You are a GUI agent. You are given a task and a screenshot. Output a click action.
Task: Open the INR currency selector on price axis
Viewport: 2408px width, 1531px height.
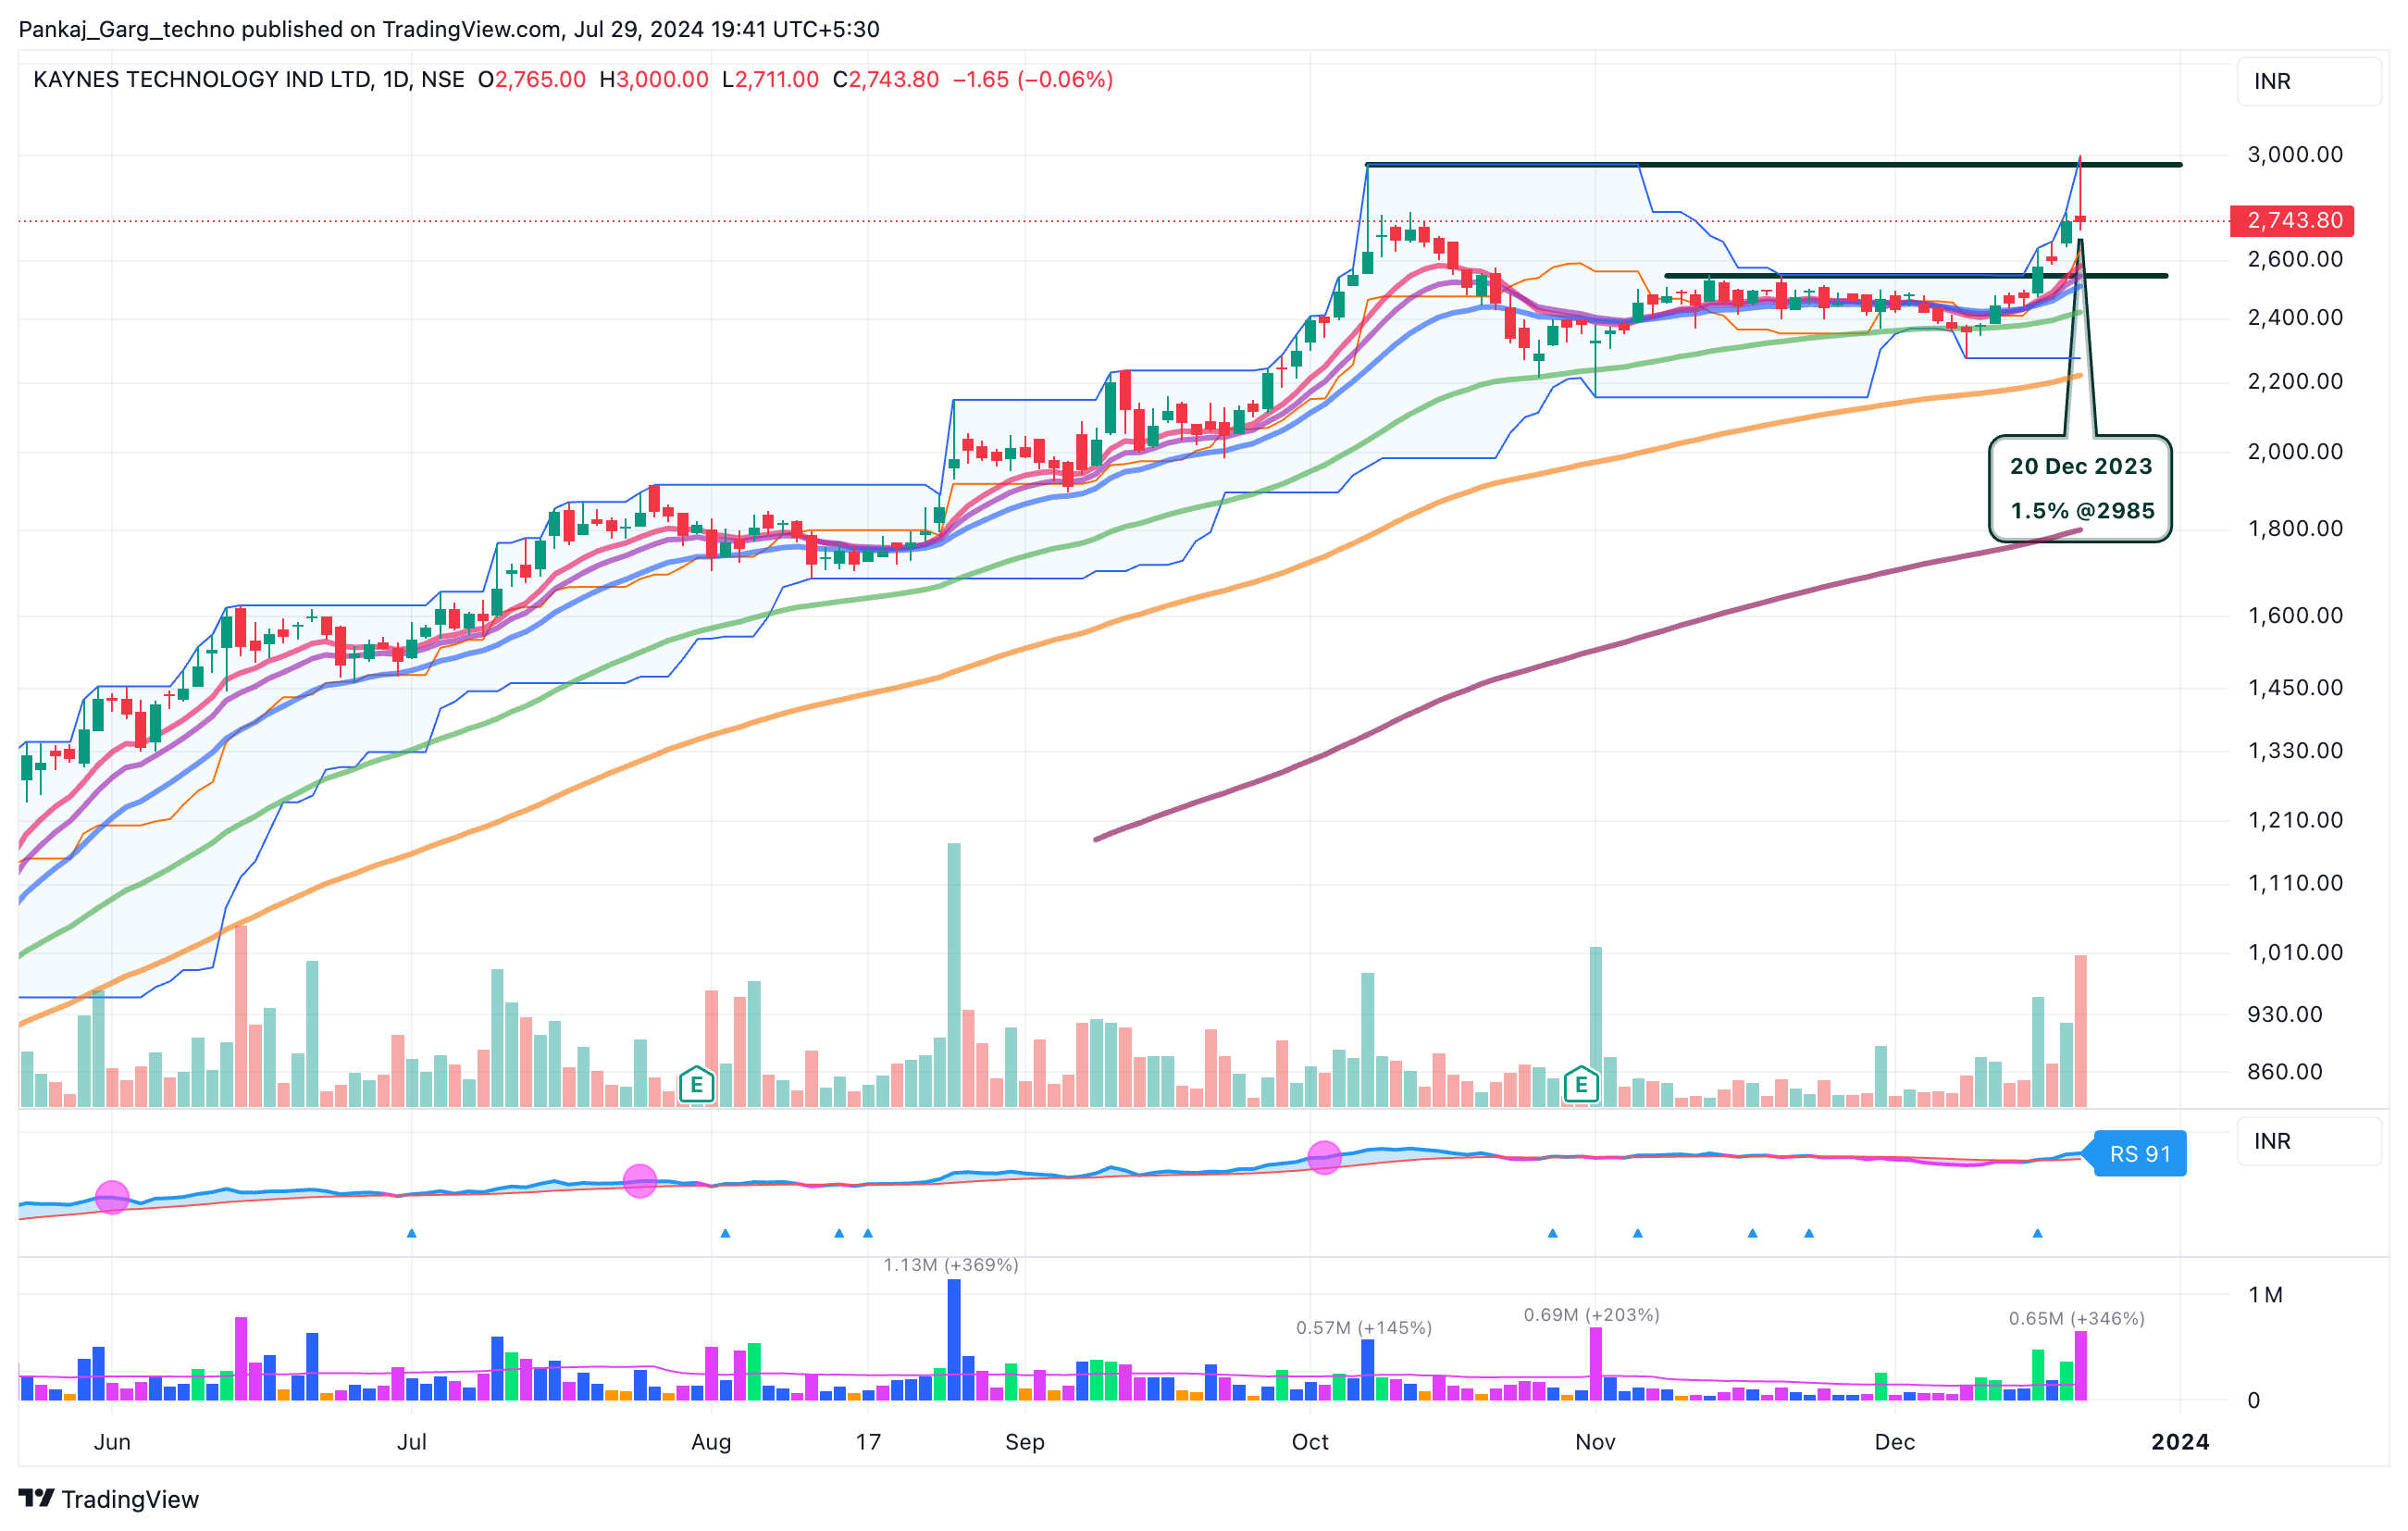pos(2308,81)
